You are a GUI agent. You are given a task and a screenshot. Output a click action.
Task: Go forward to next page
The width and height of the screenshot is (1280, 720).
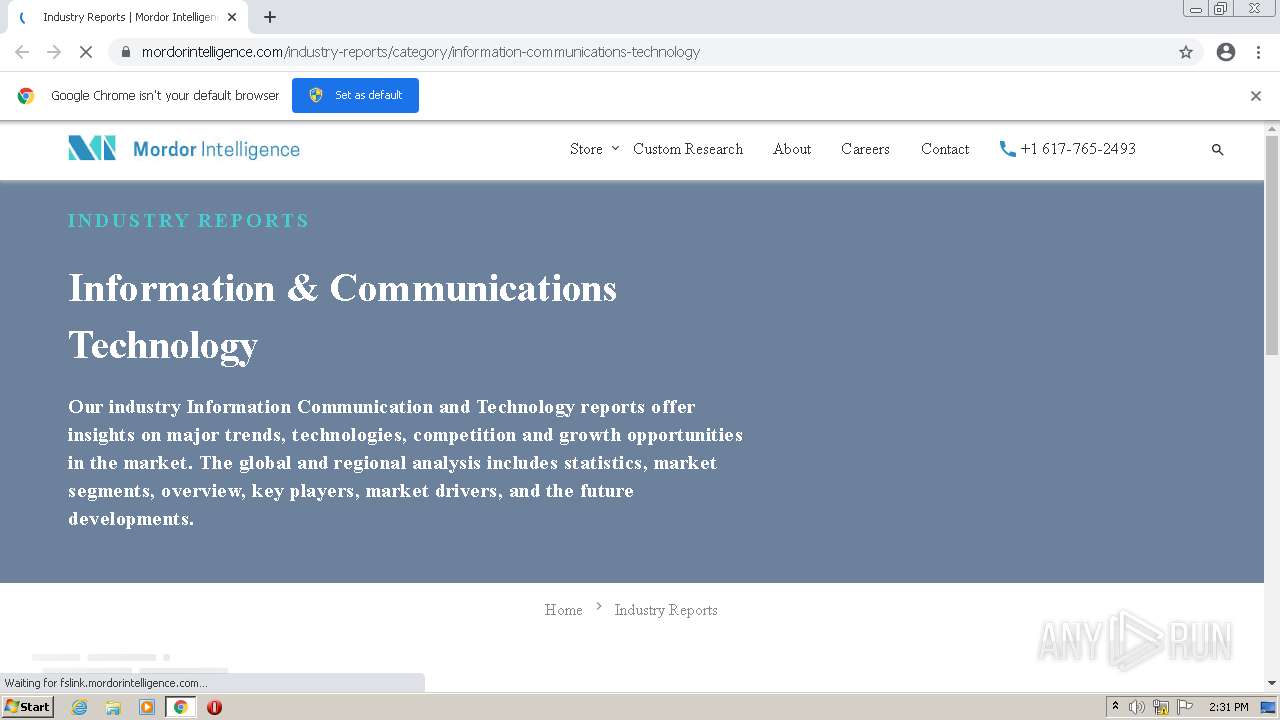(54, 52)
